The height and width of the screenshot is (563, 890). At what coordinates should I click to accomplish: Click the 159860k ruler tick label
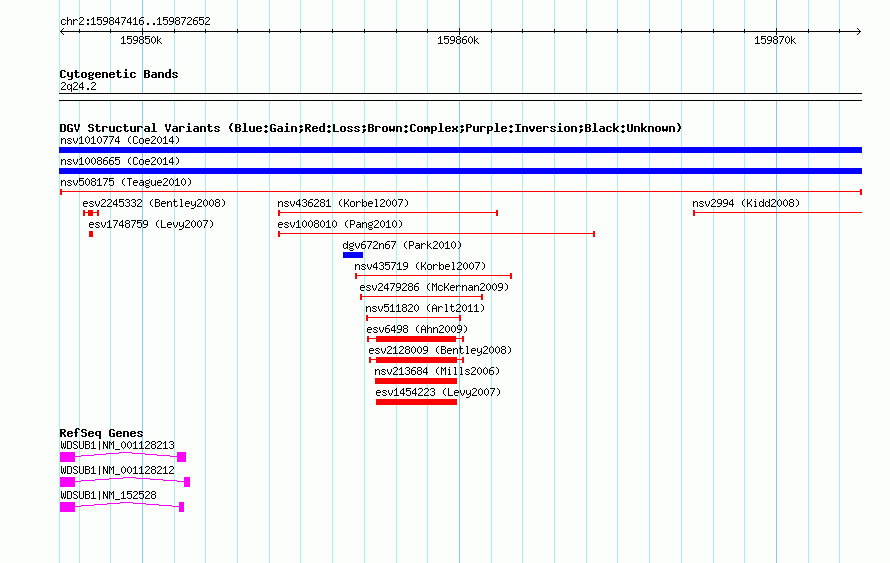pyautogui.click(x=457, y=40)
